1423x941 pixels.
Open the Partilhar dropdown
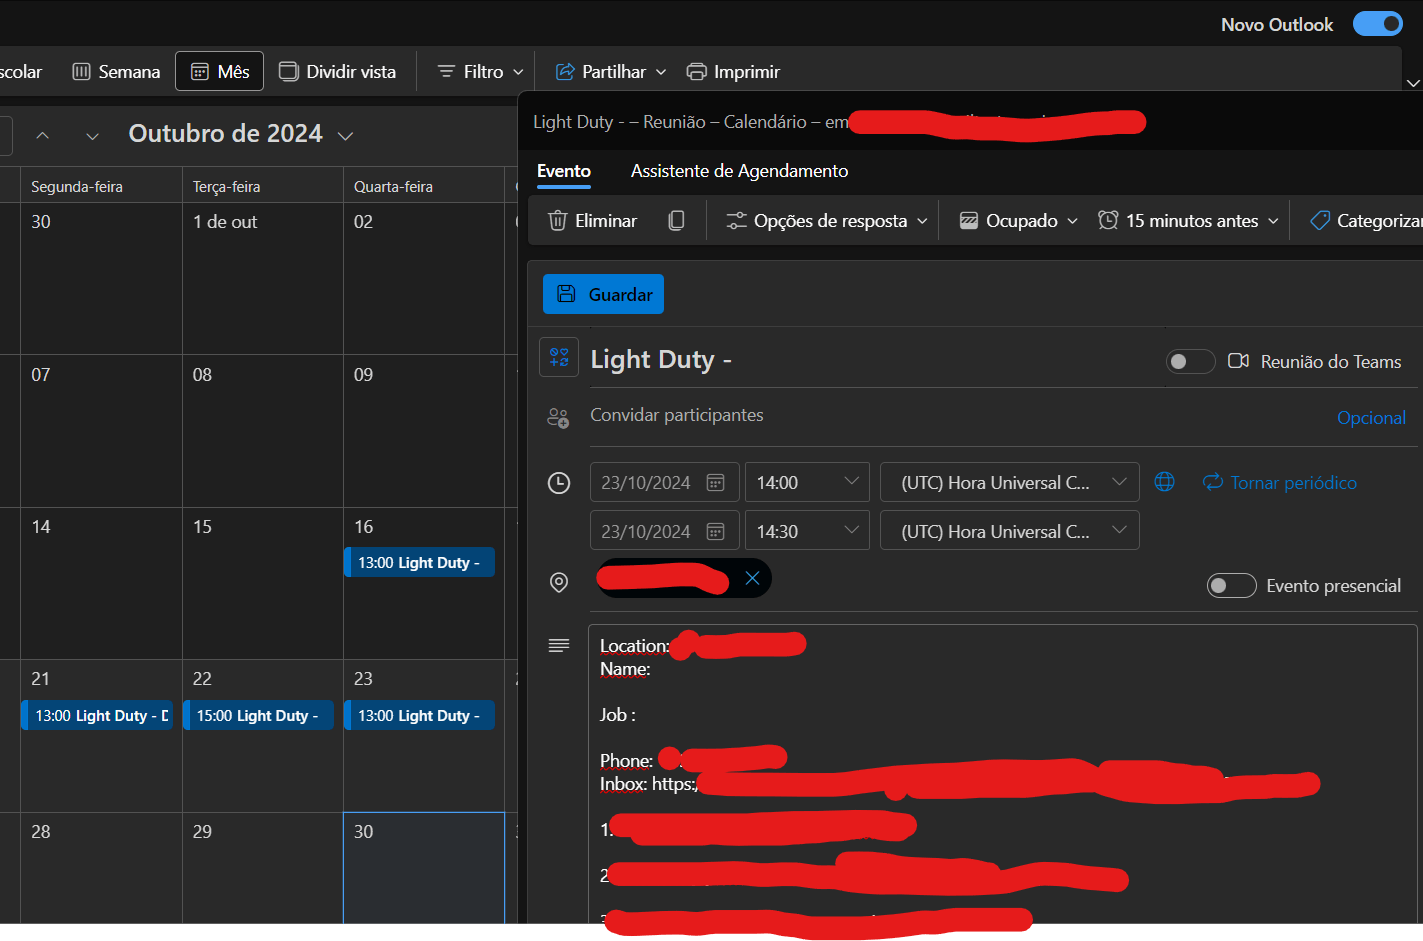click(x=610, y=72)
